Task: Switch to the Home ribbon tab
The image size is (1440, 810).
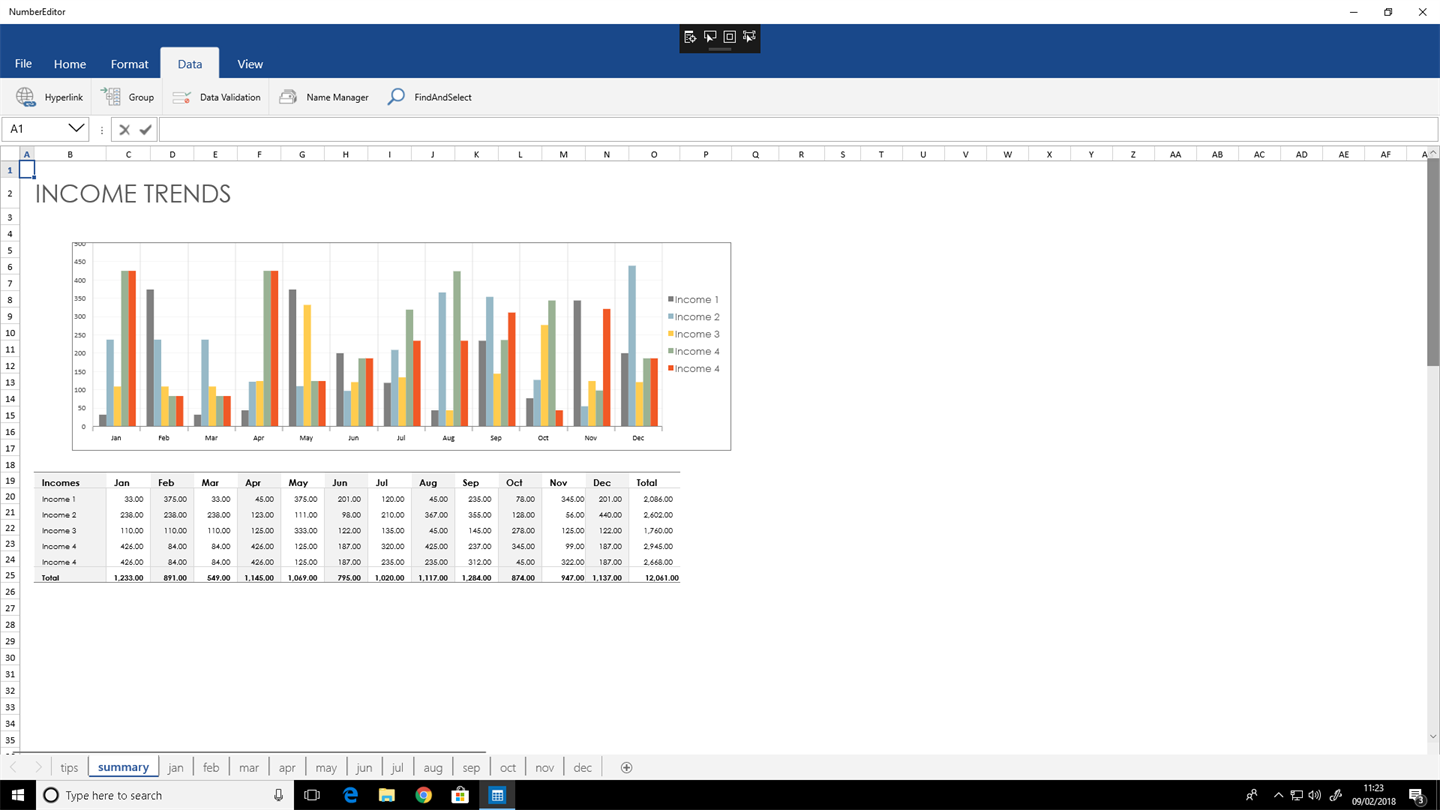Action: [70, 64]
